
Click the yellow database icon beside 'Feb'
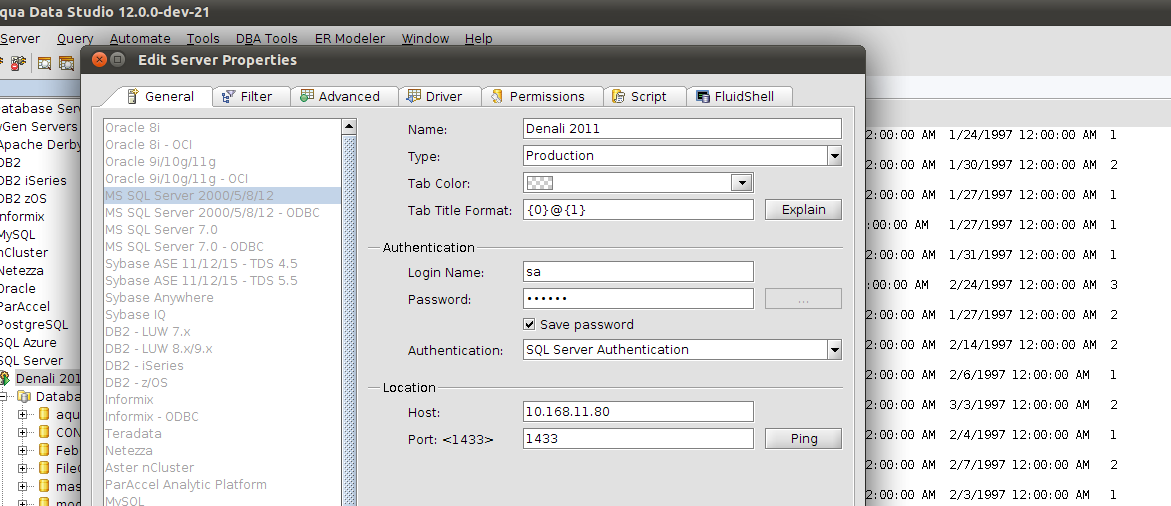(x=44, y=450)
